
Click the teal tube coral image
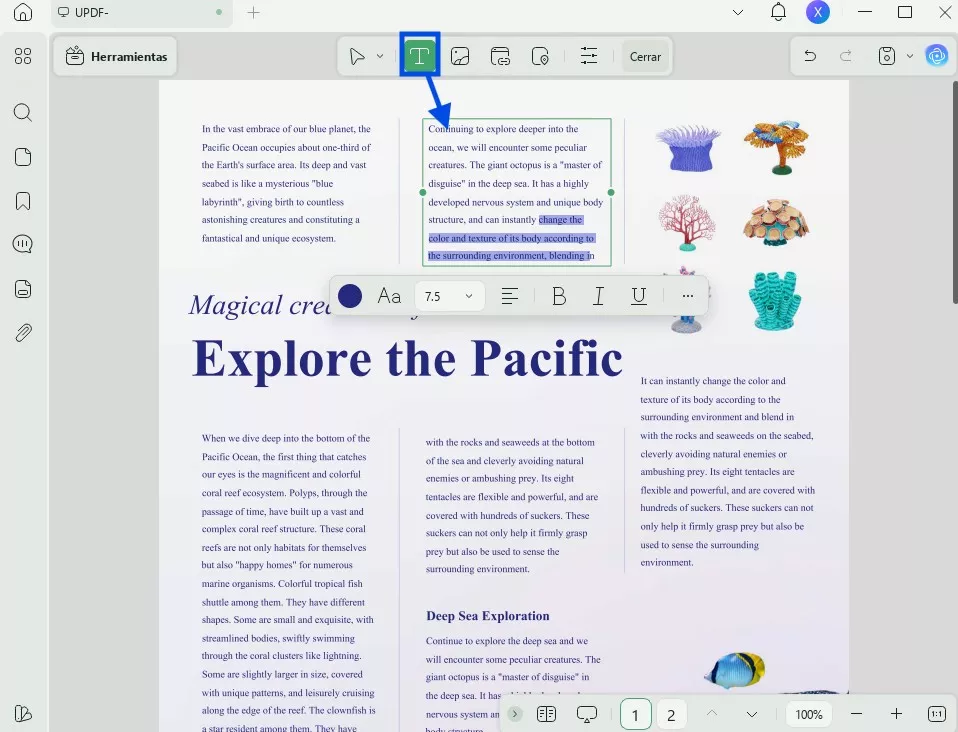point(775,301)
